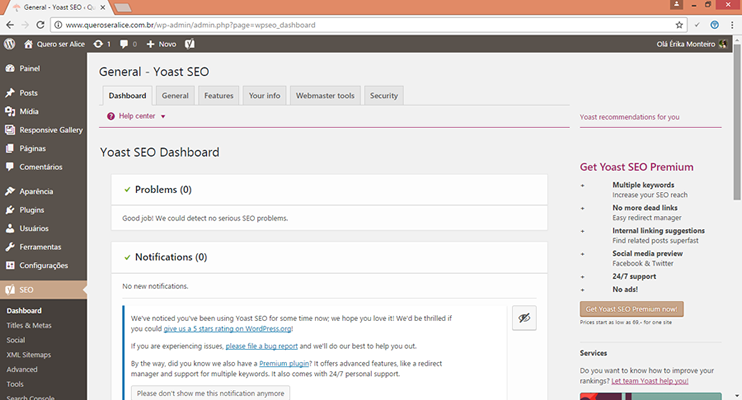
Task: Follow give us a 5 stars rating link
Action: click(x=227, y=329)
